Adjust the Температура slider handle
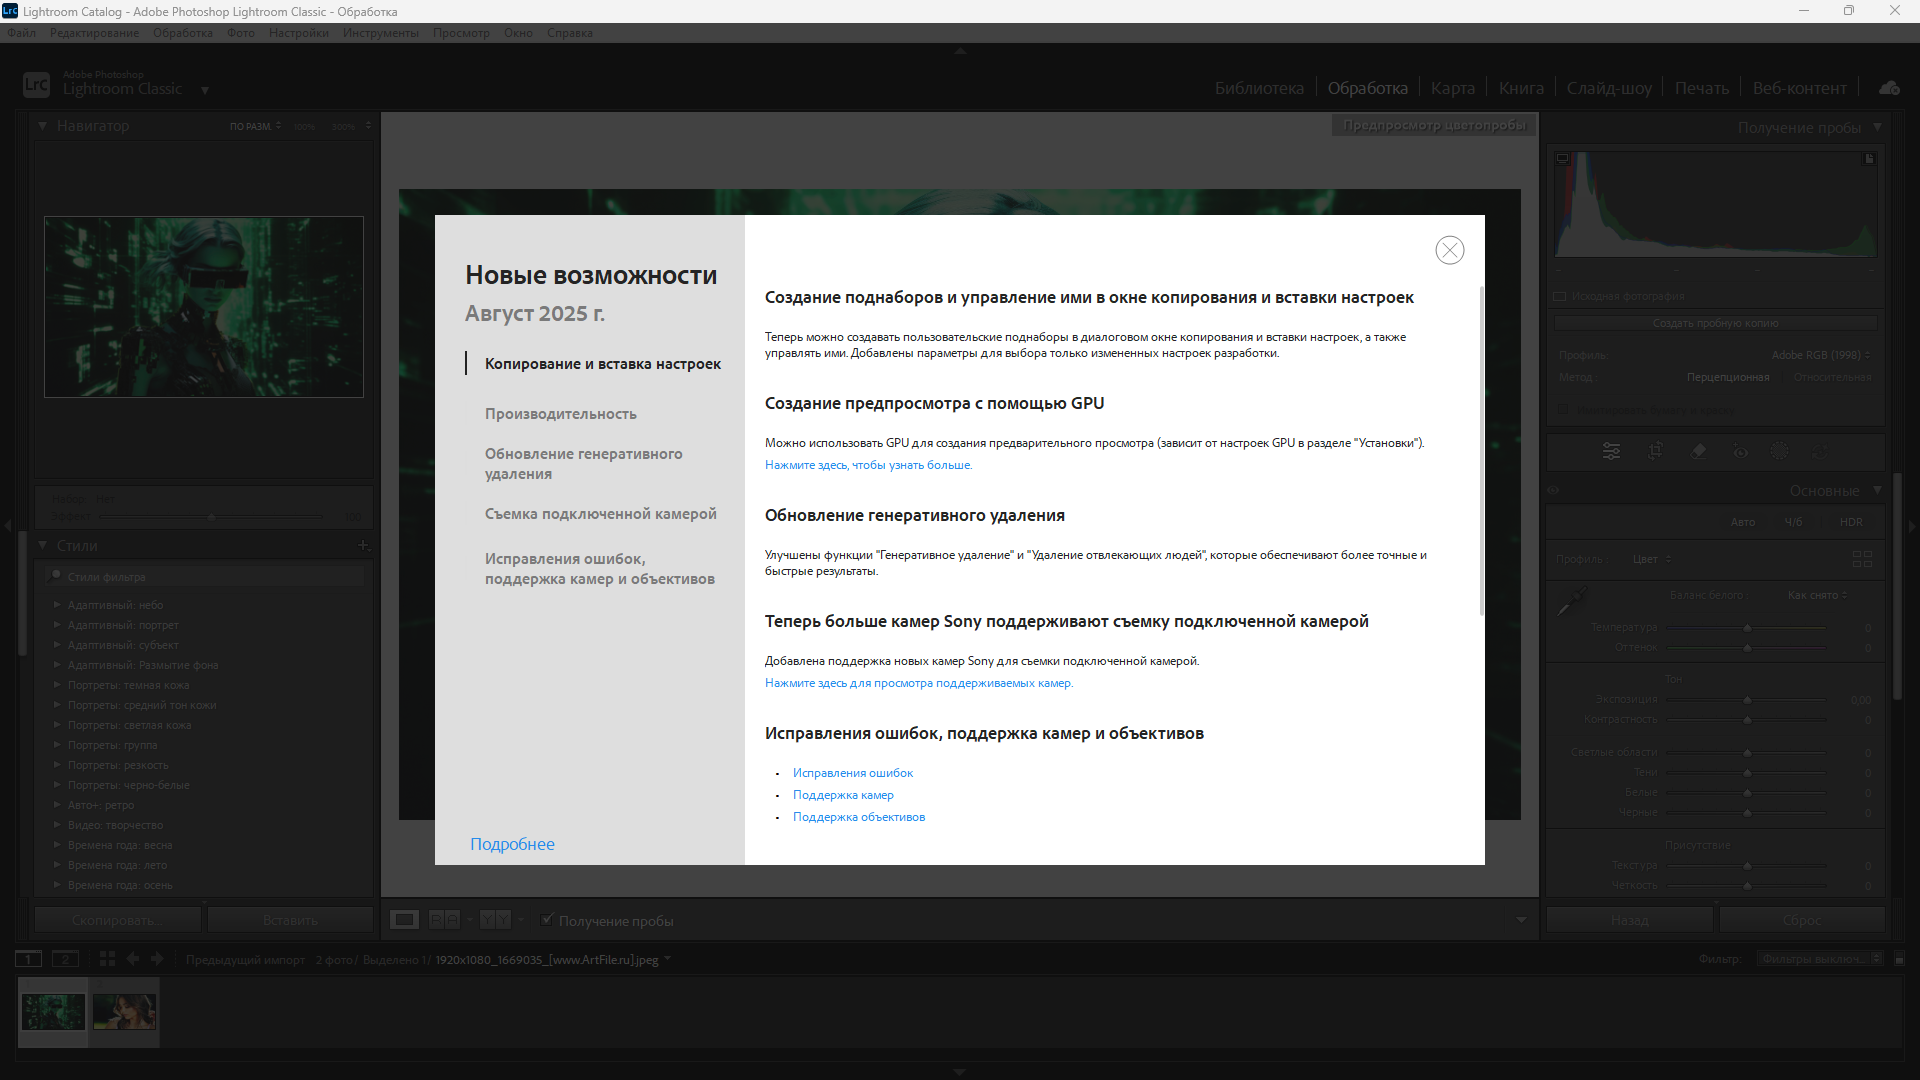The image size is (1920, 1080). point(1747,628)
